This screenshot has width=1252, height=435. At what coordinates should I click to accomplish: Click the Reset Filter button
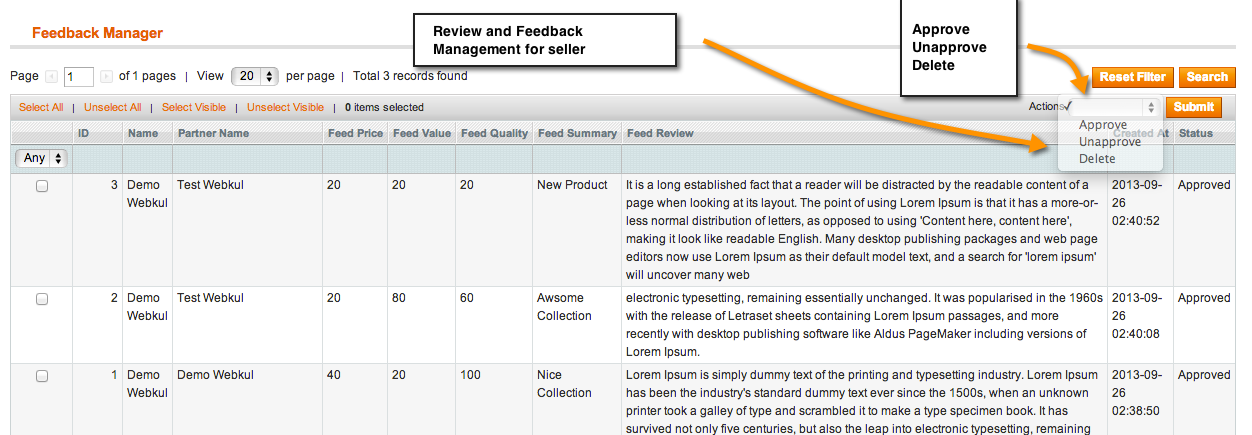[1133, 77]
